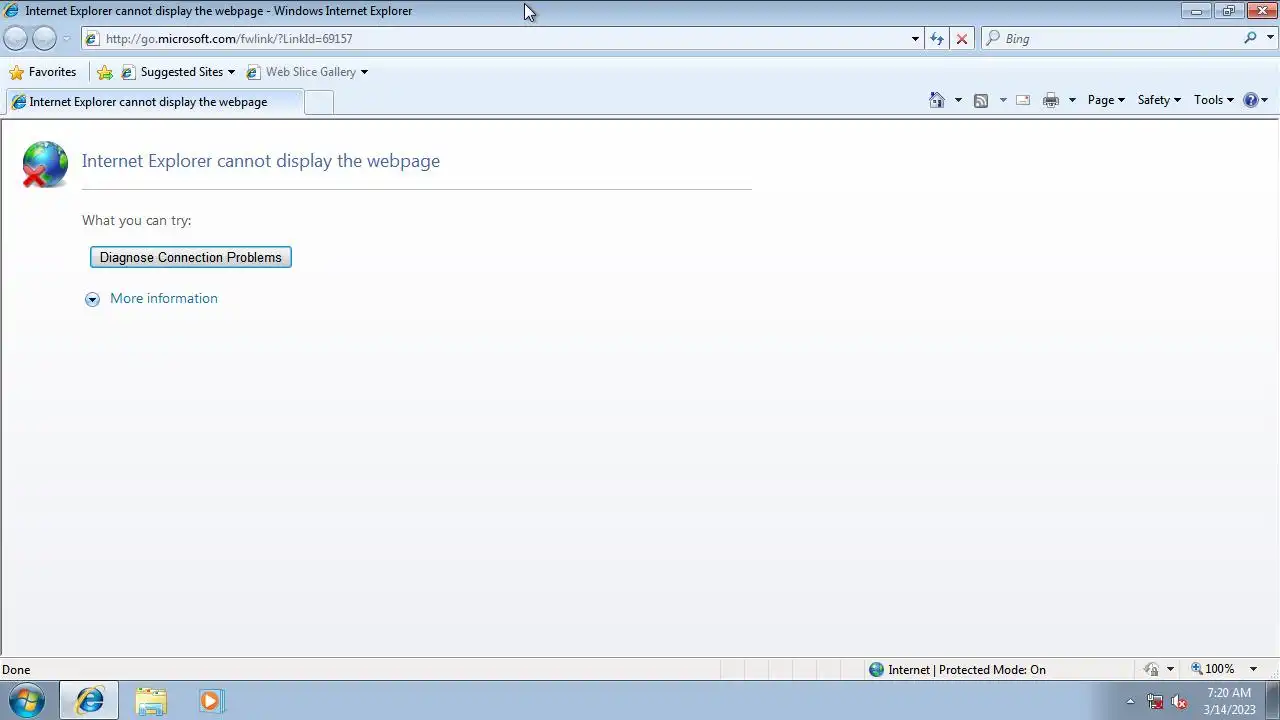Open the zoom level dropdown arrow
This screenshot has width=1280, height=720.
(1253, 669)
